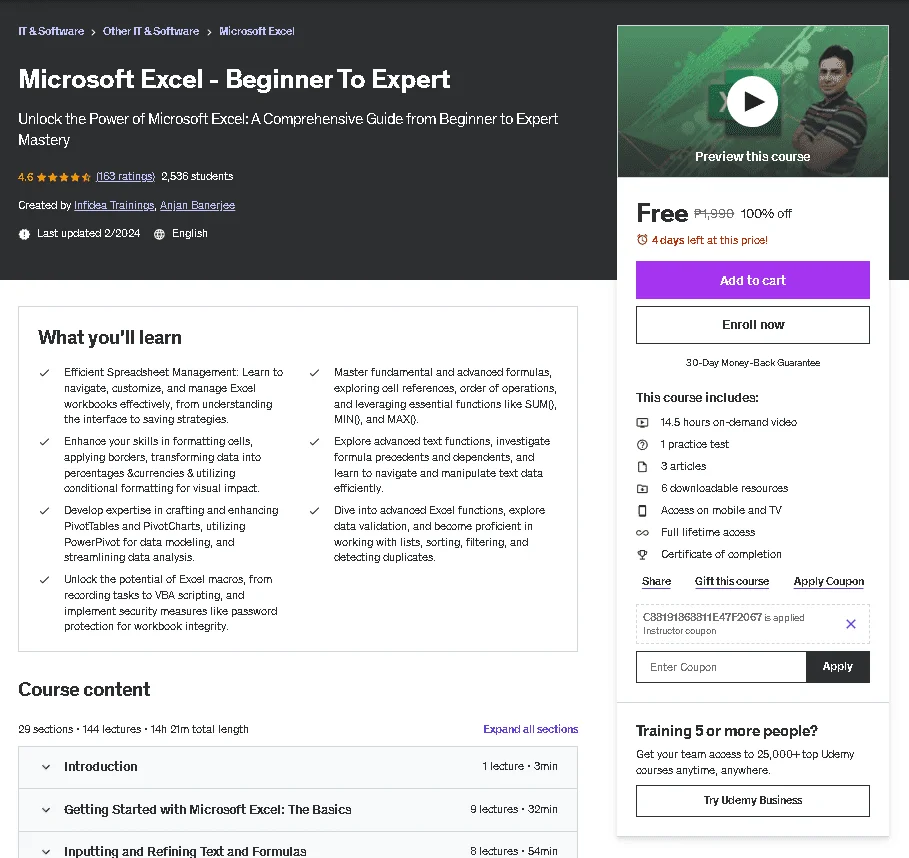Click checkmark beside Efficient Spreadsheet Management
This screenshot has height=858, width=909.
tap(44, 373)
